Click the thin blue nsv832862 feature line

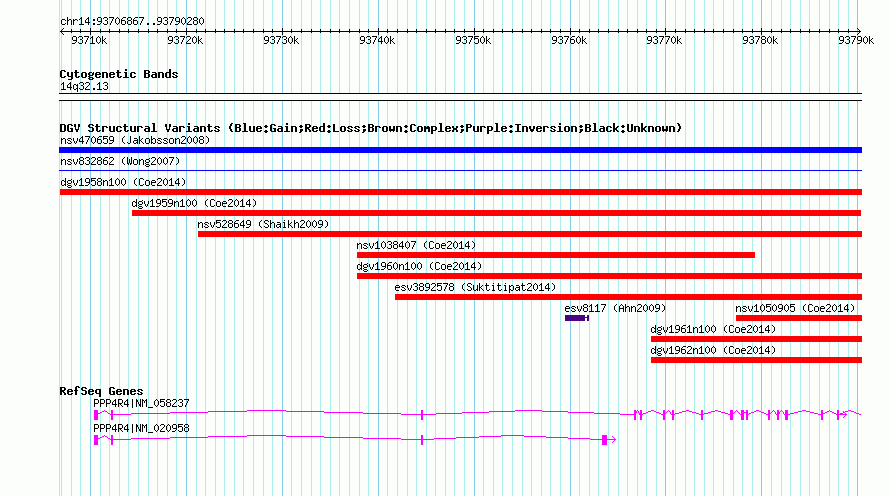tap(460, 170)
